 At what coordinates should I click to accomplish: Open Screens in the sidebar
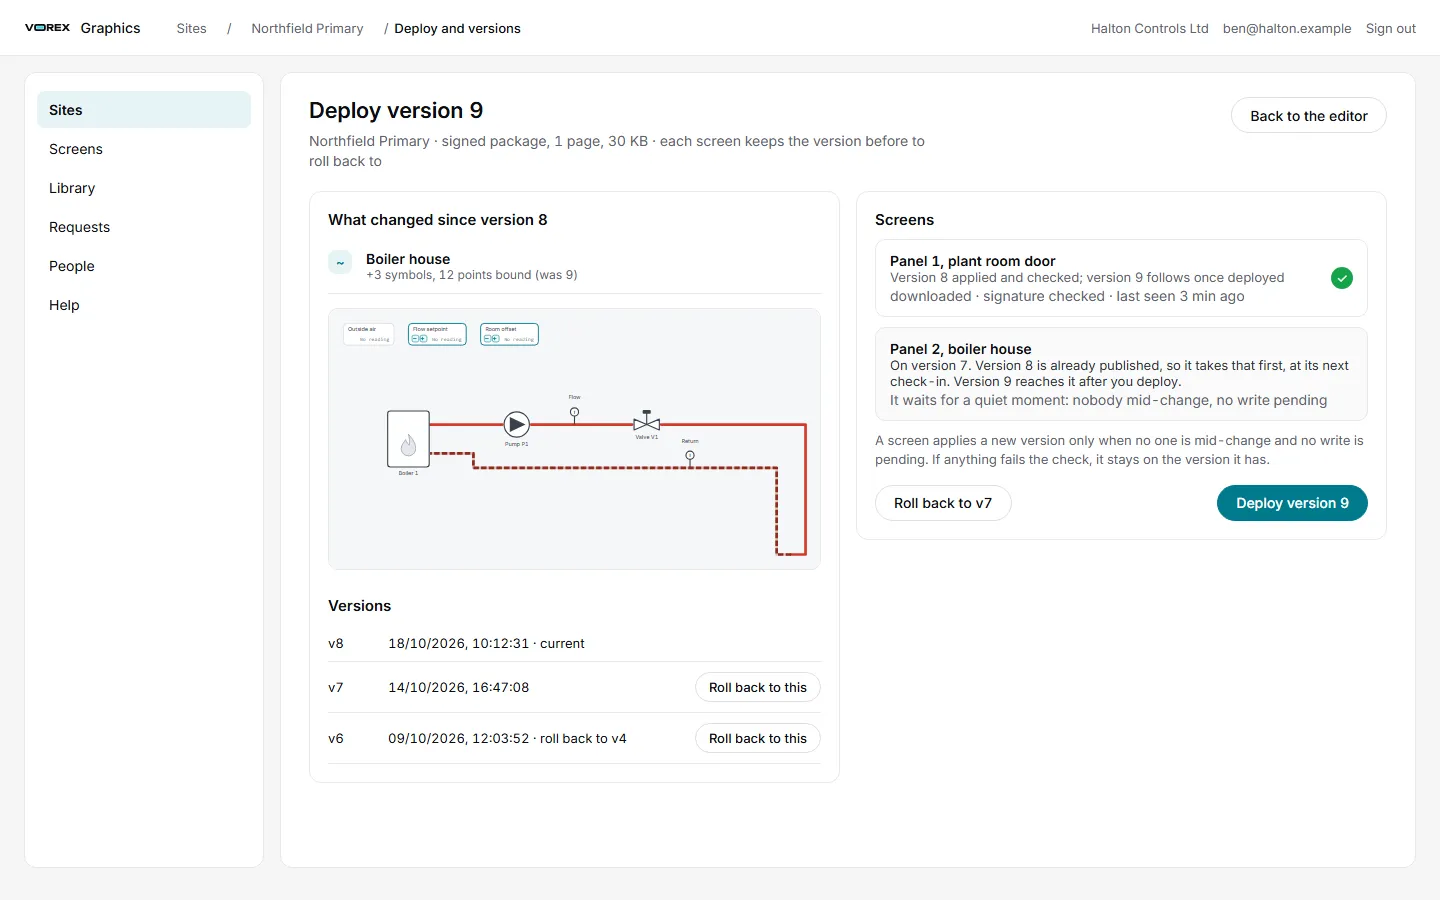point(144,149)
